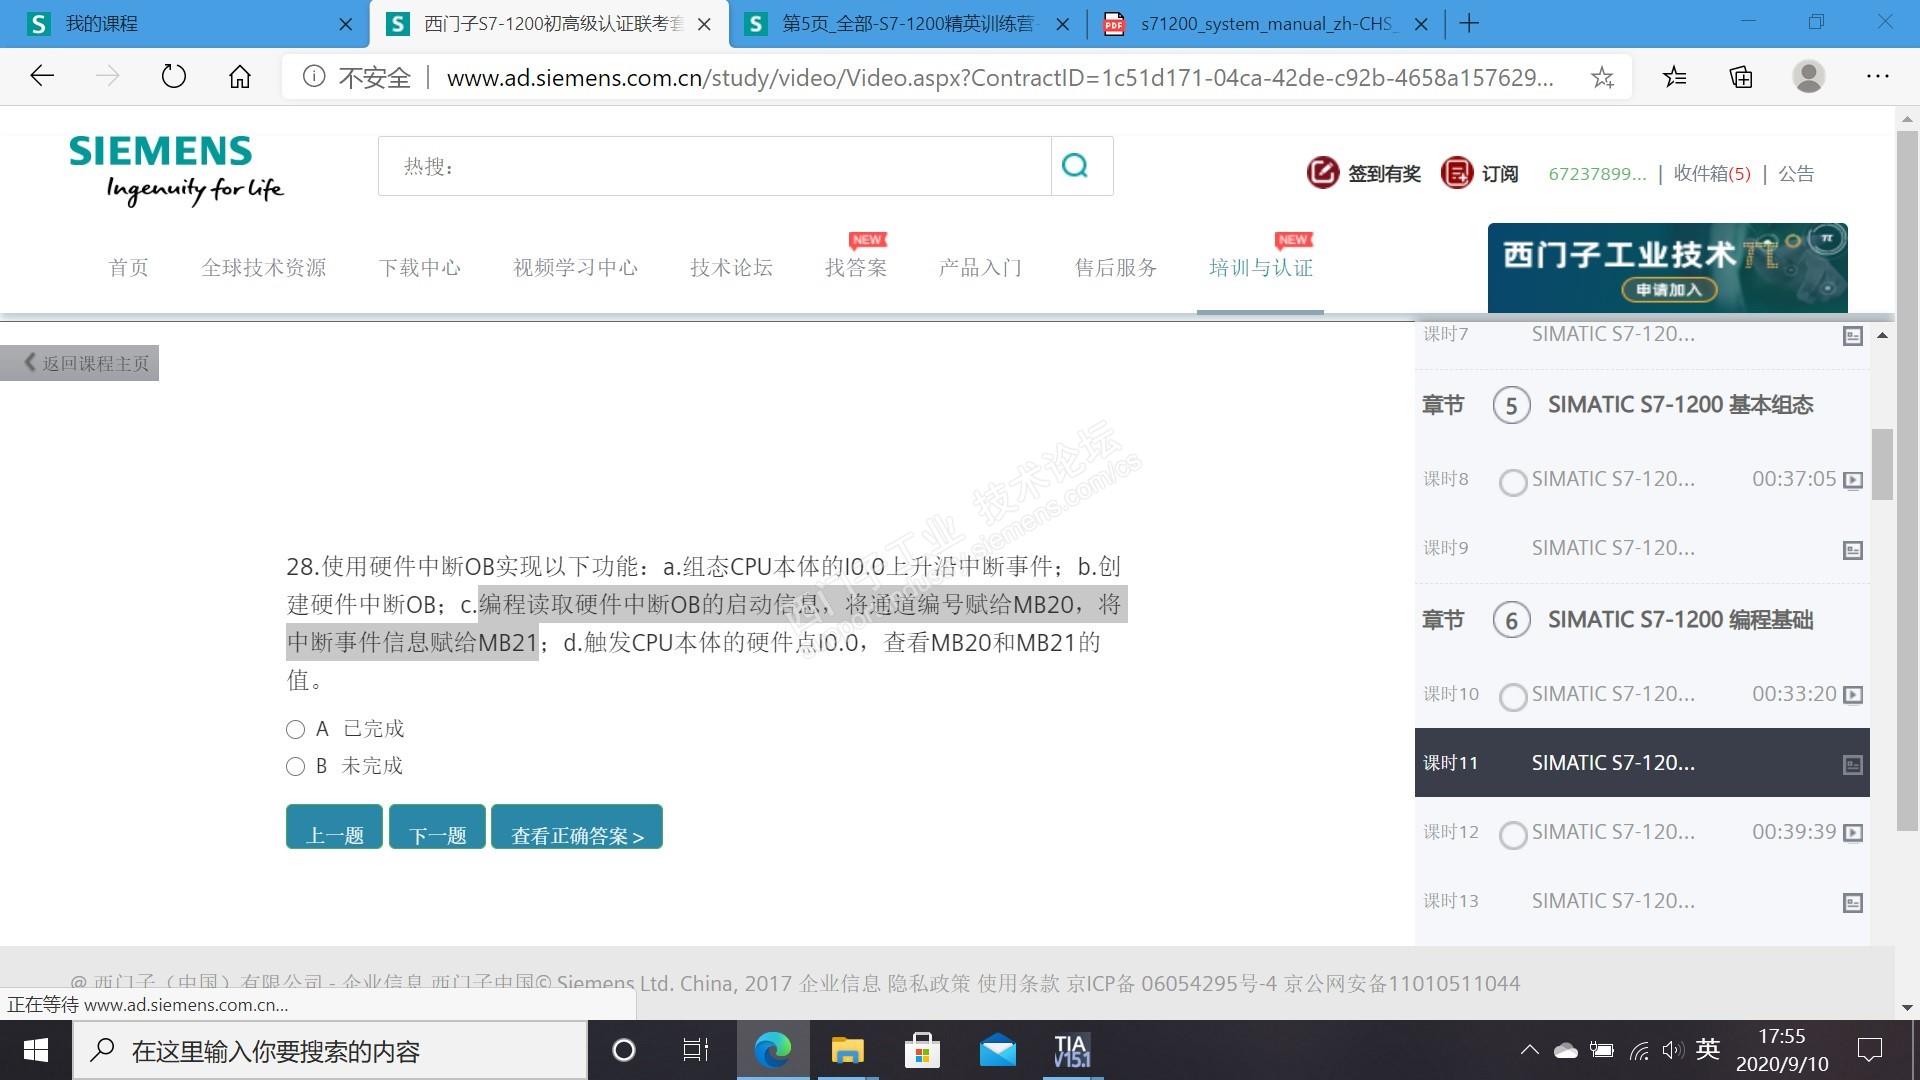
Task: Open the 技术论坛 navigation menu item
Action: (x=731, y=268)
